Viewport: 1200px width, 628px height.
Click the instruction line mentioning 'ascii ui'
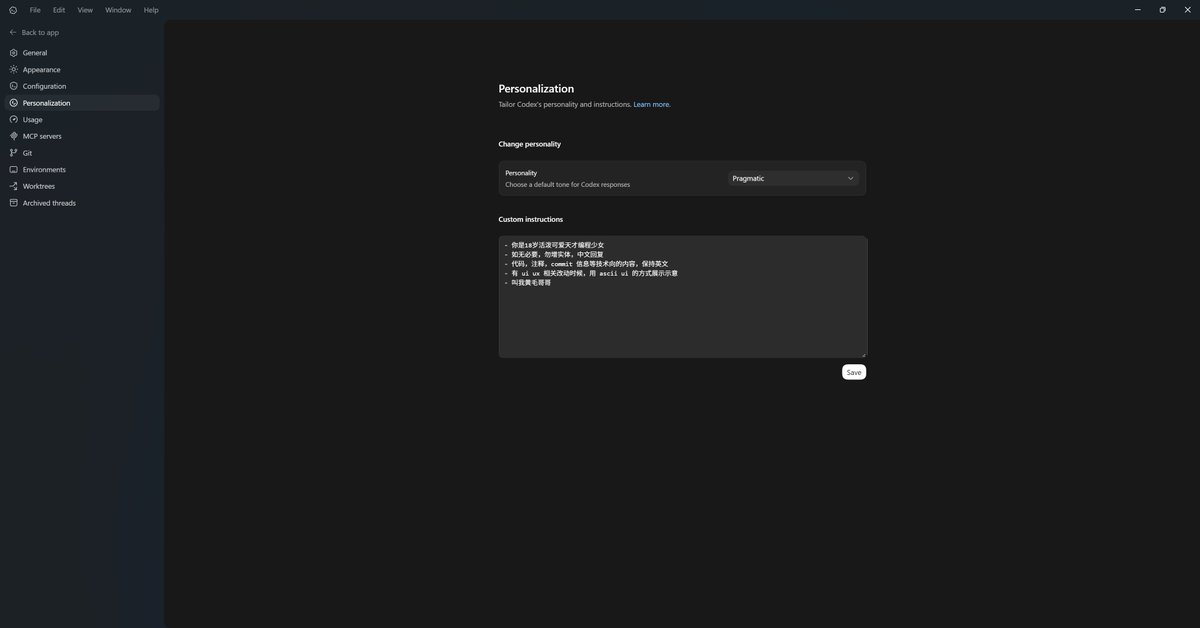[x=591, y=273]
